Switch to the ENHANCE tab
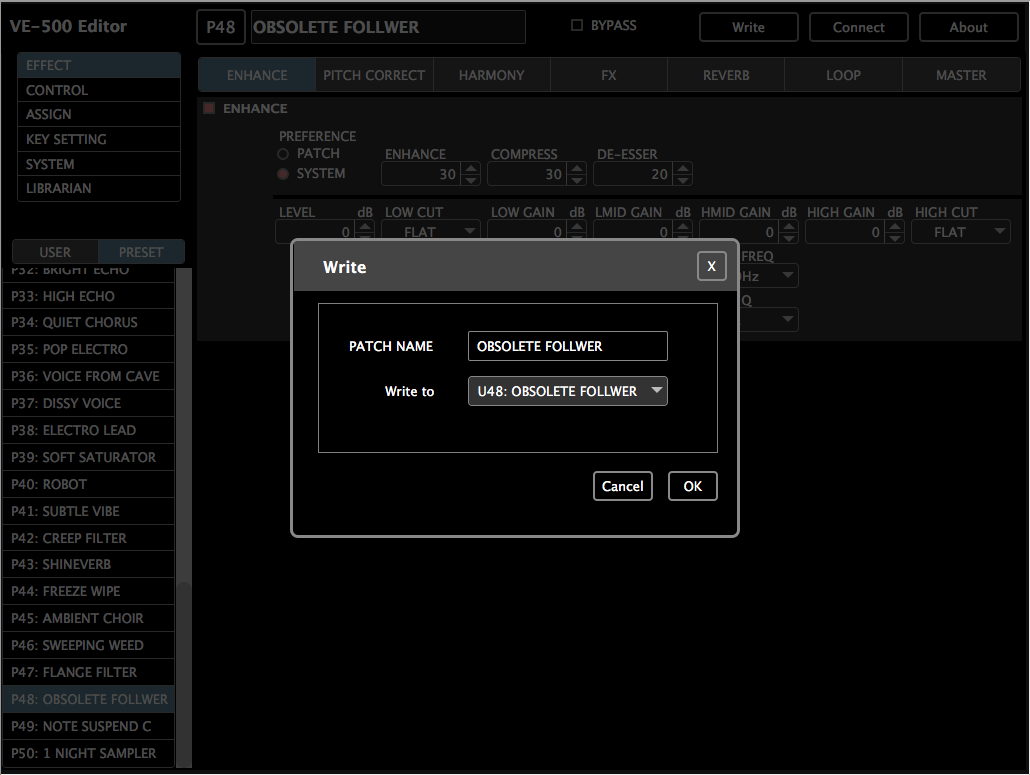 (257, 75)
